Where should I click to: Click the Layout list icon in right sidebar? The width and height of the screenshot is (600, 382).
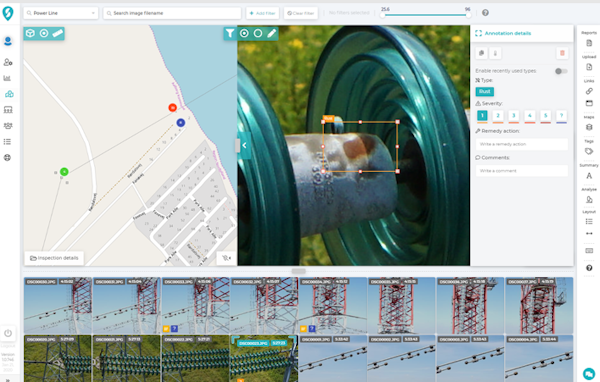589,221
